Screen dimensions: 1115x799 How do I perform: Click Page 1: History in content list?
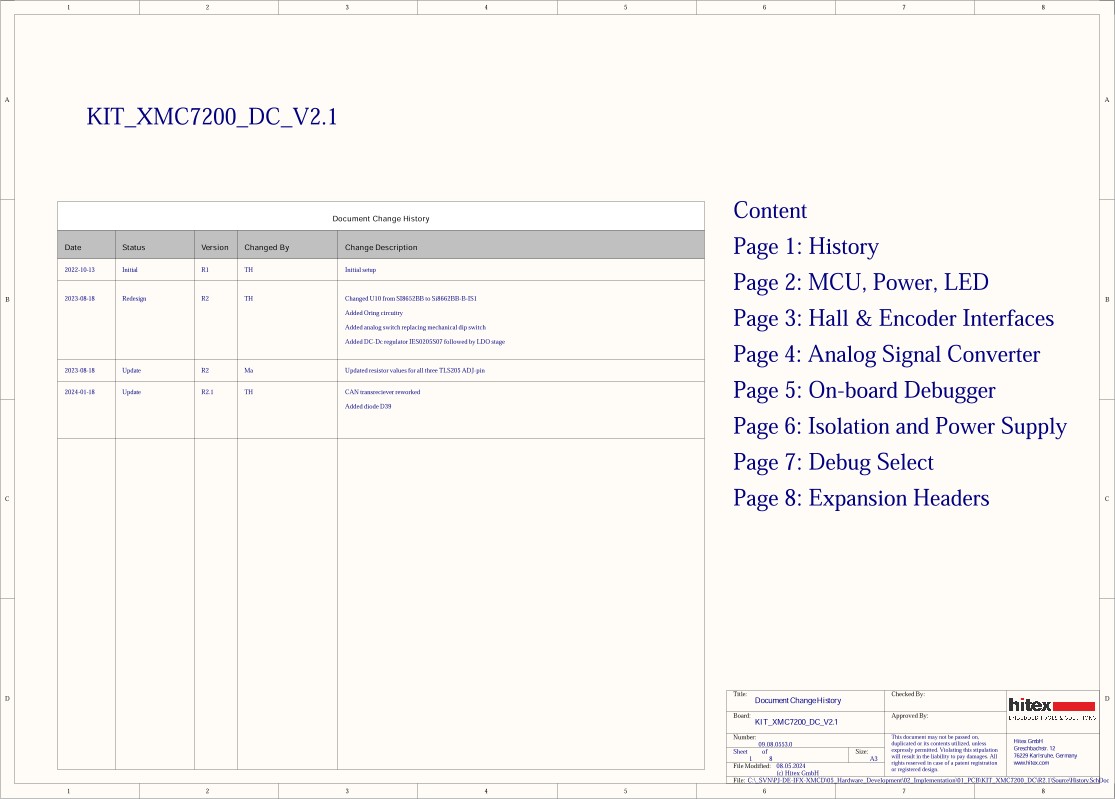[x=805, y=247]
